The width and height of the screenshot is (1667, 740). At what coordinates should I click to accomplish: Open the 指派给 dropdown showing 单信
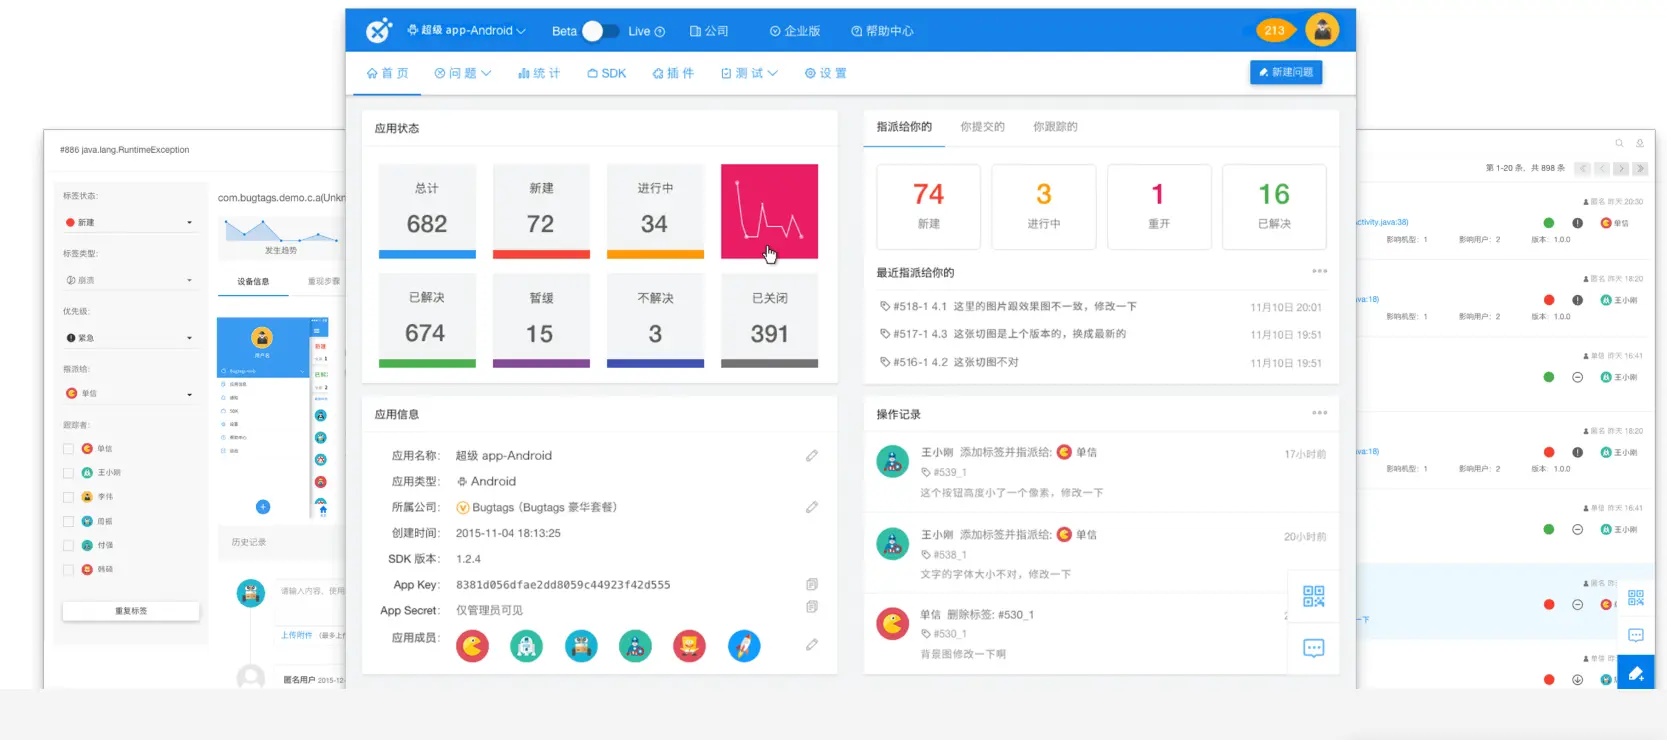pos(129,394)
